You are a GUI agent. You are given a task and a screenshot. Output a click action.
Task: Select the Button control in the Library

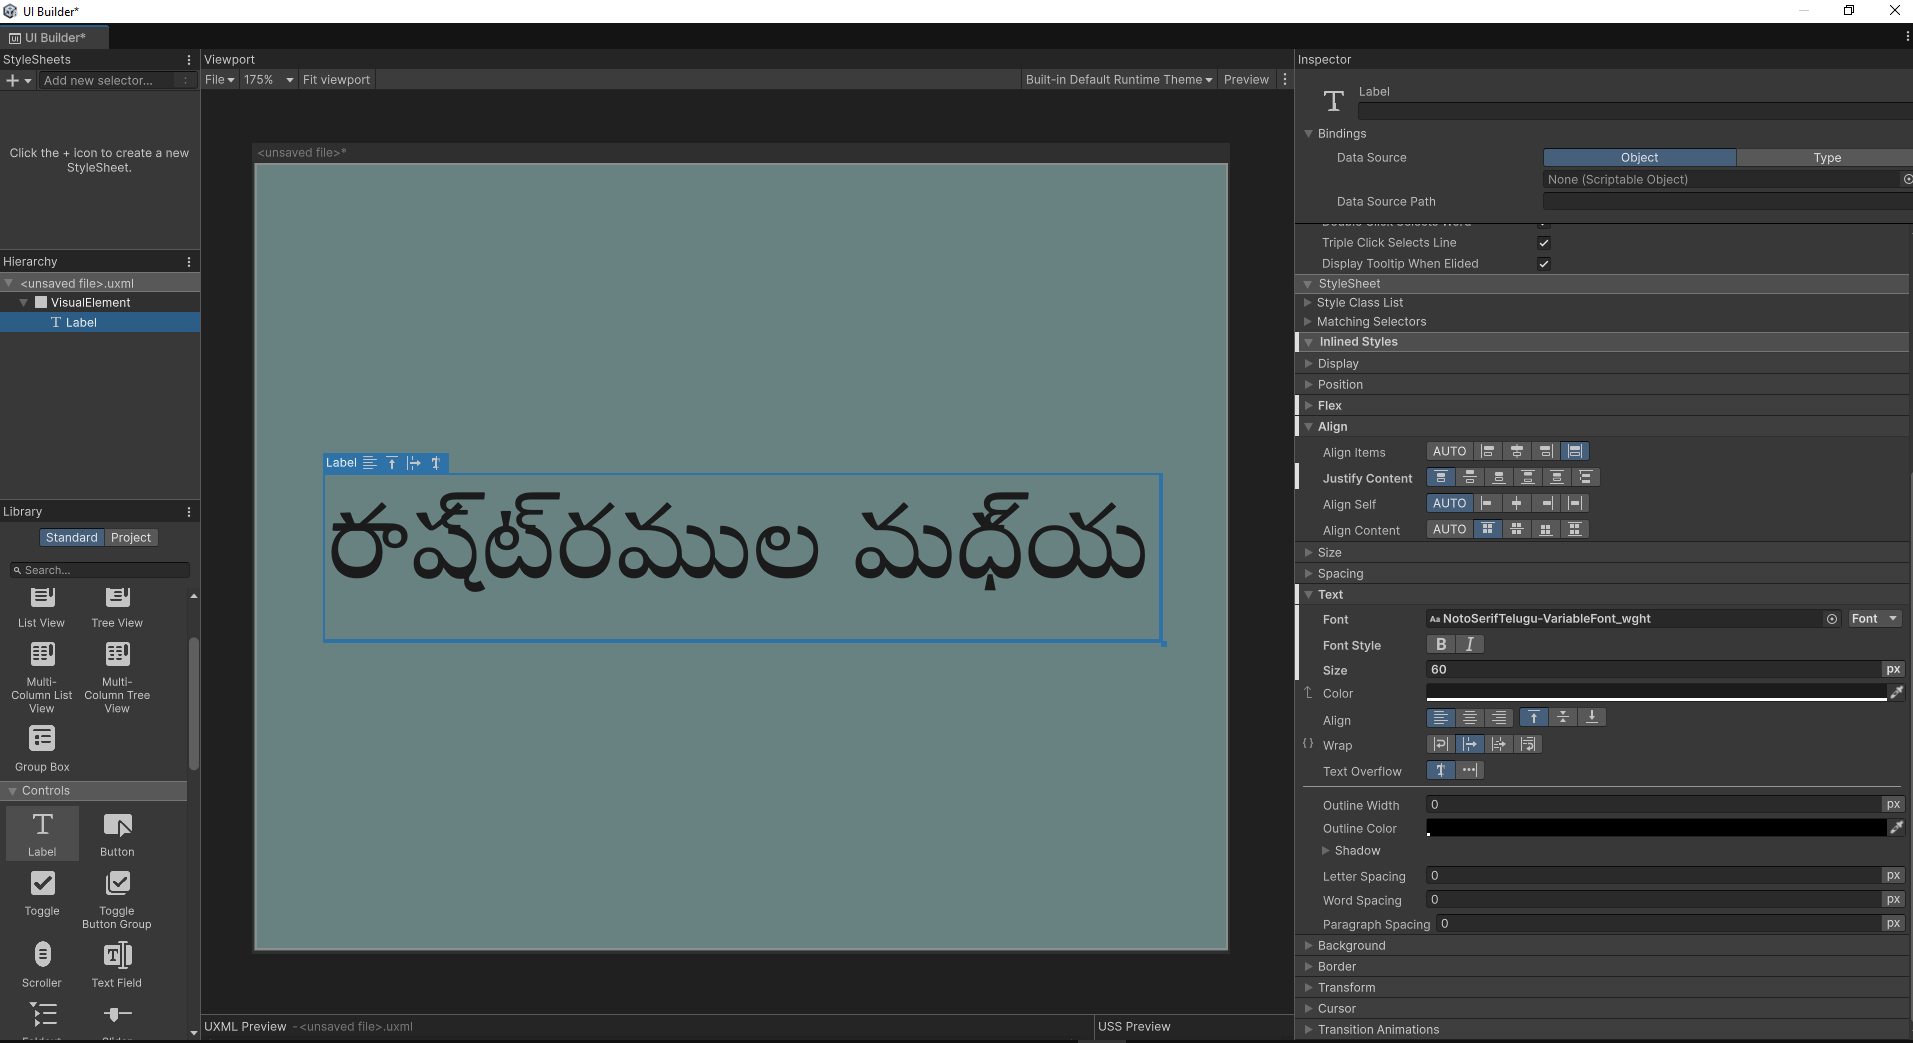116,833
